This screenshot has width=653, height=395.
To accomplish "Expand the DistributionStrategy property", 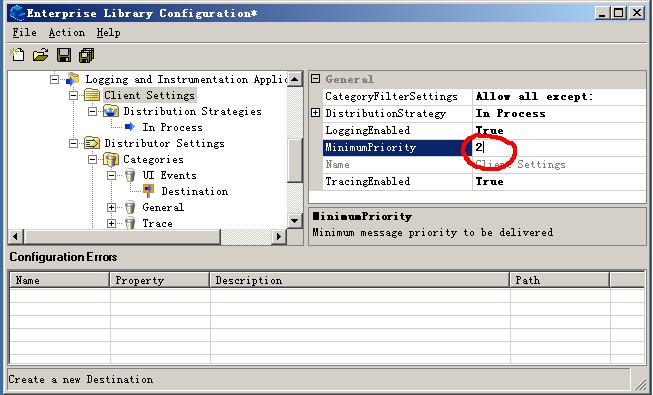I will click(x=316, y=112).
